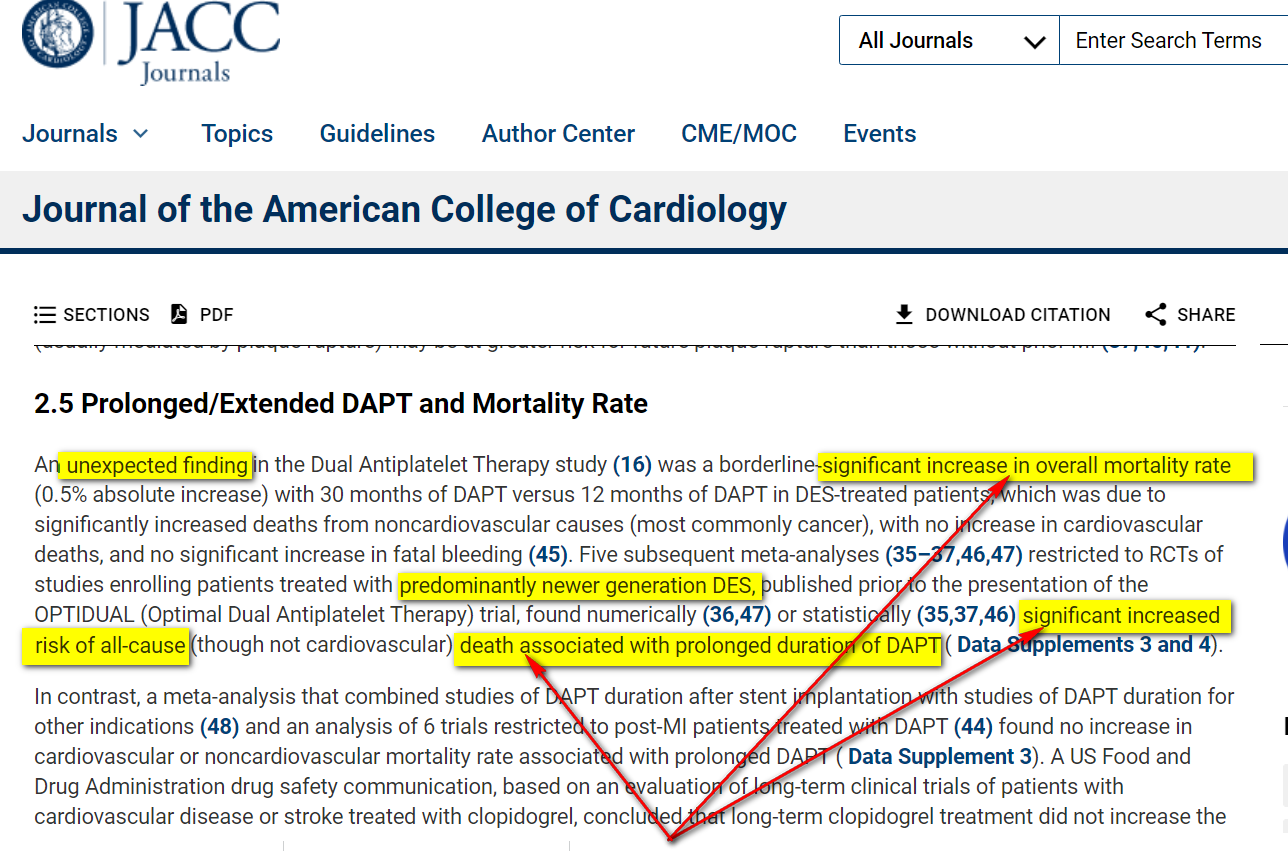The height and width of the screenshot is (851, 1288).
Task: Click the Download Citation arrow icon
Action: click(x=904, y=315)
